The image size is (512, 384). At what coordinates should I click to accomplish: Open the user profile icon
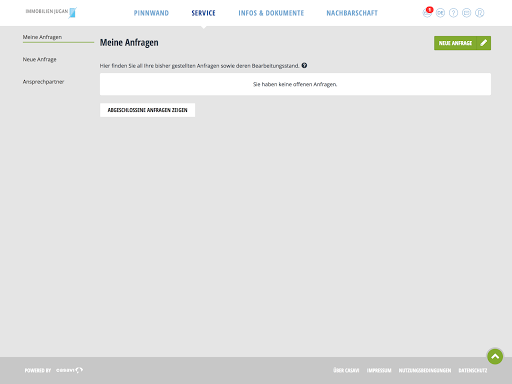(x=479, y=13)
